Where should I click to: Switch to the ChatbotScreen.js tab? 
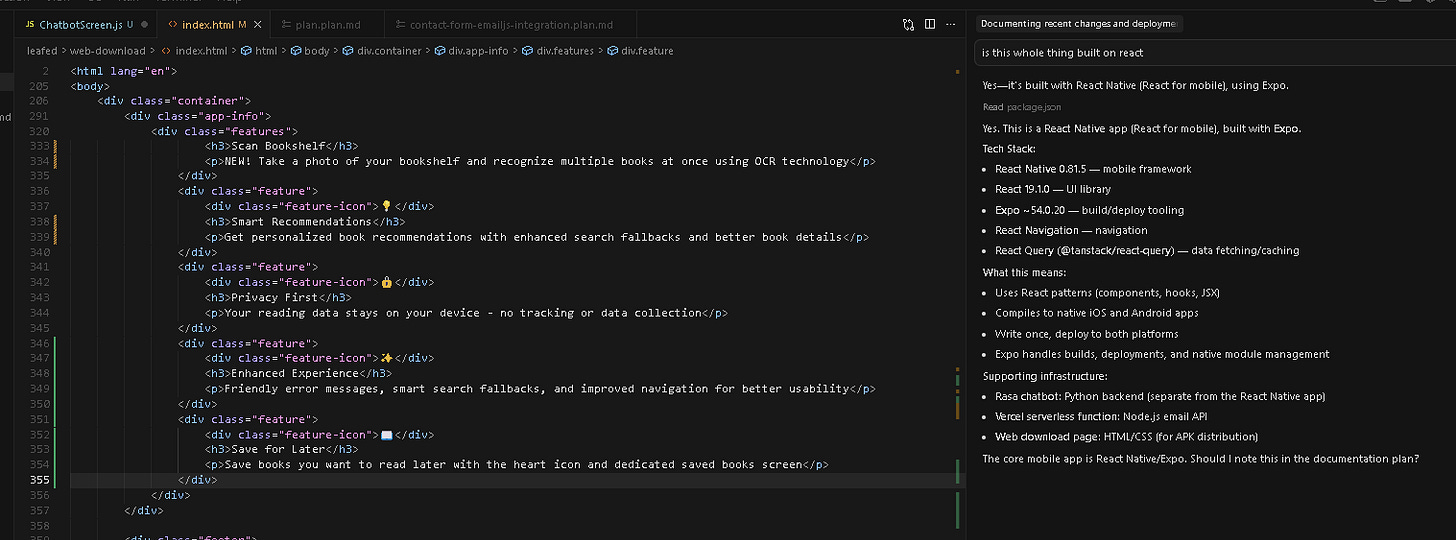81,24
